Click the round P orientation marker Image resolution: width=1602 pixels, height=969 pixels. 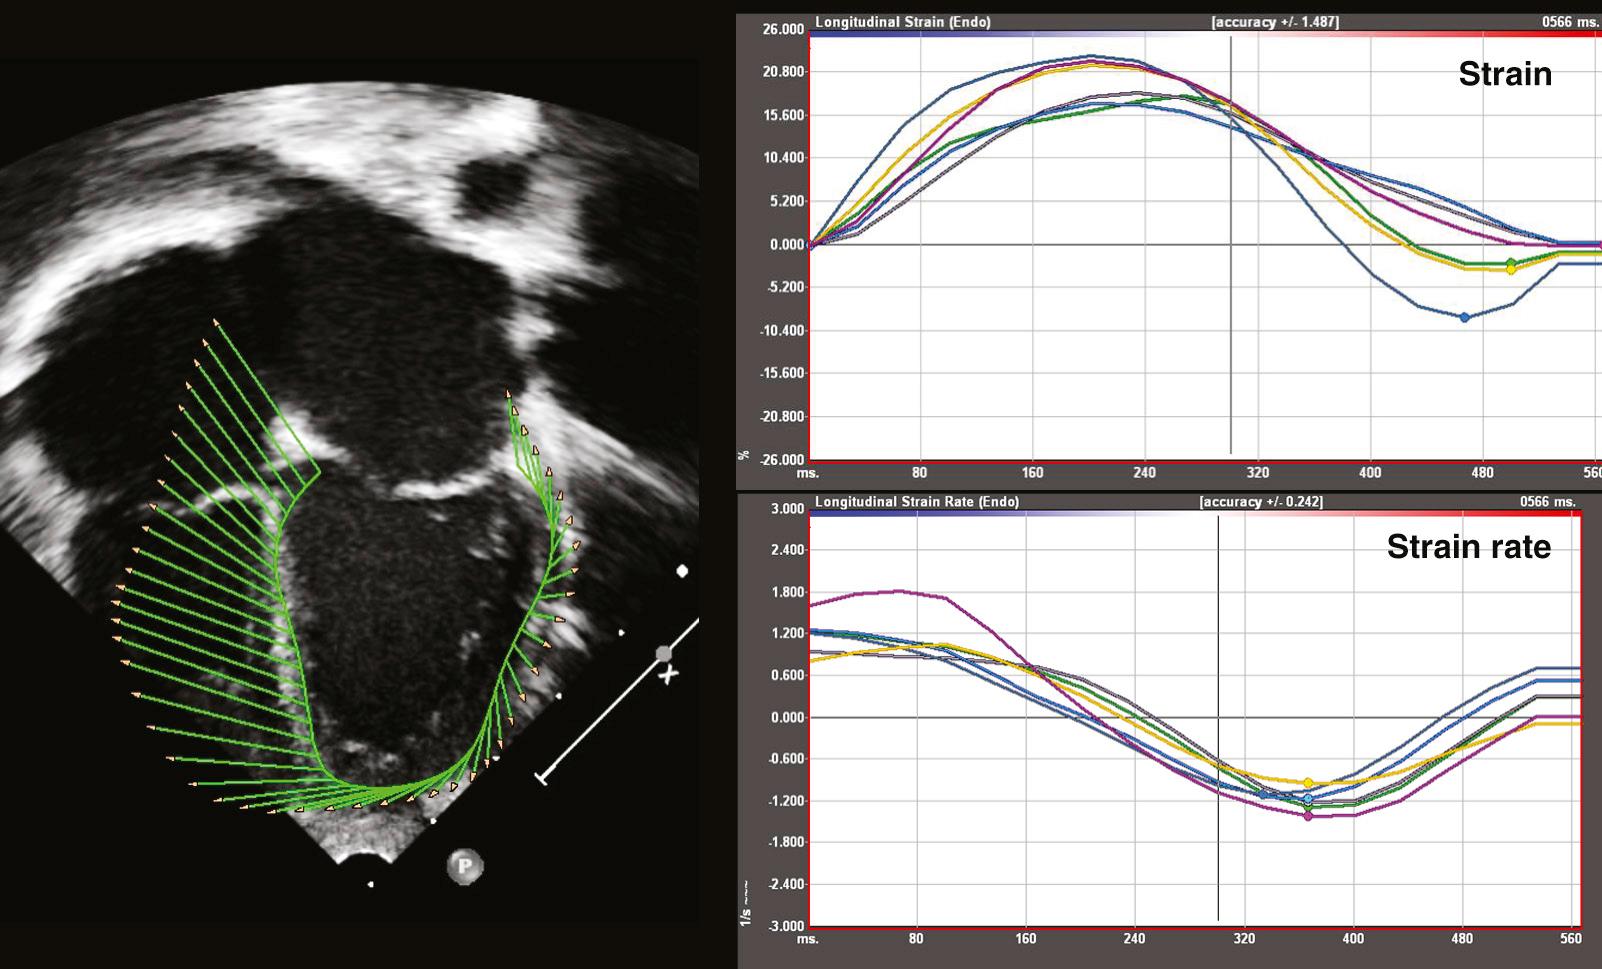465,866
